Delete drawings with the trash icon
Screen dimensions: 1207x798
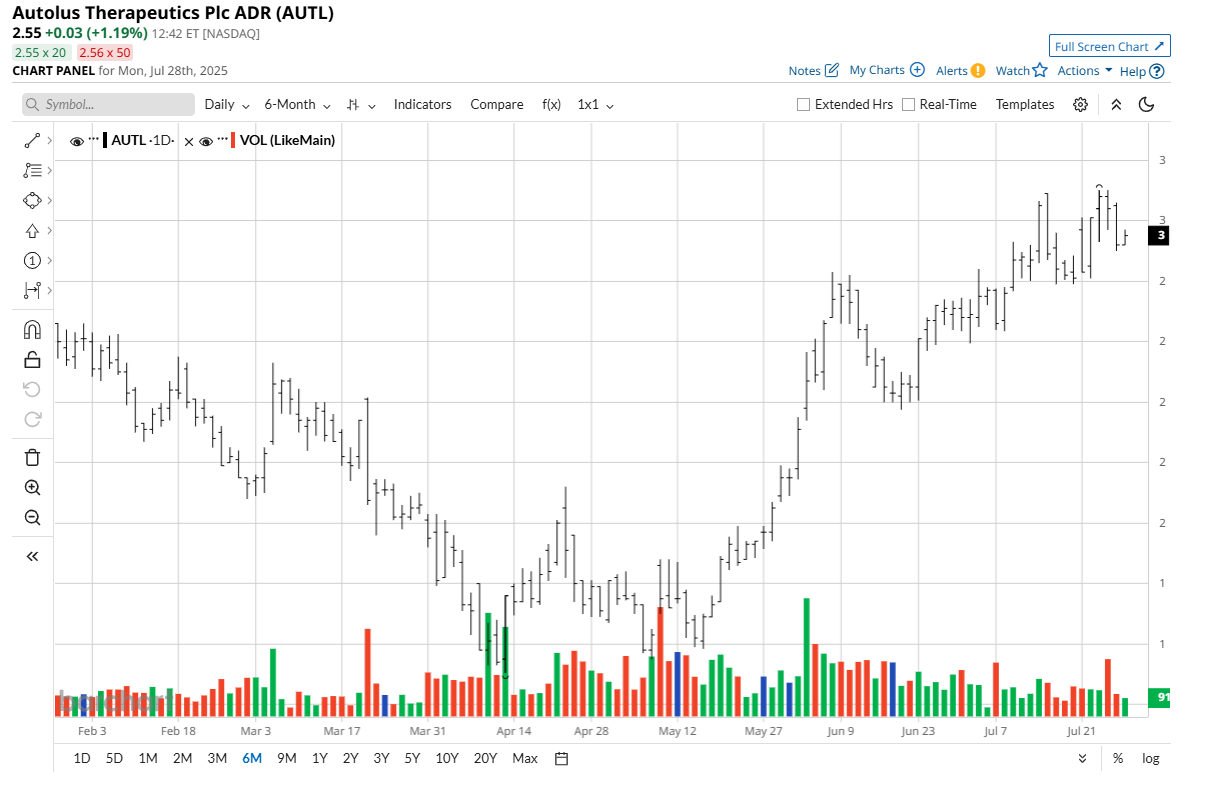pyautogui.click(x=32, y=458)
